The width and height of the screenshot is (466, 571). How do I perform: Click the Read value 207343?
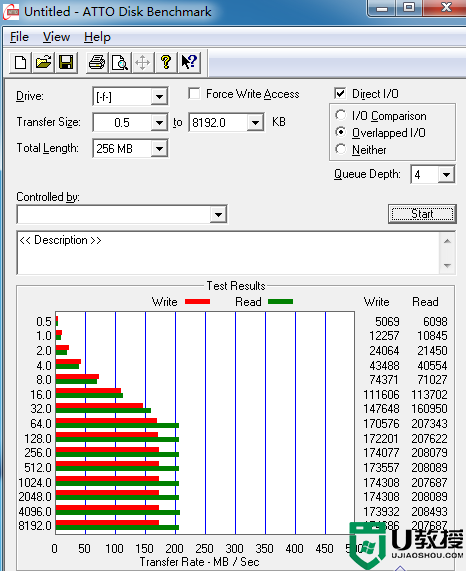pyautogui.click(x=429, y=424)
